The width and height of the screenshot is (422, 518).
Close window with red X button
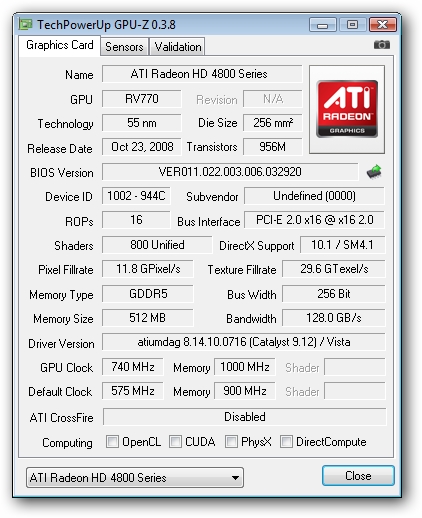pos(383,25)
